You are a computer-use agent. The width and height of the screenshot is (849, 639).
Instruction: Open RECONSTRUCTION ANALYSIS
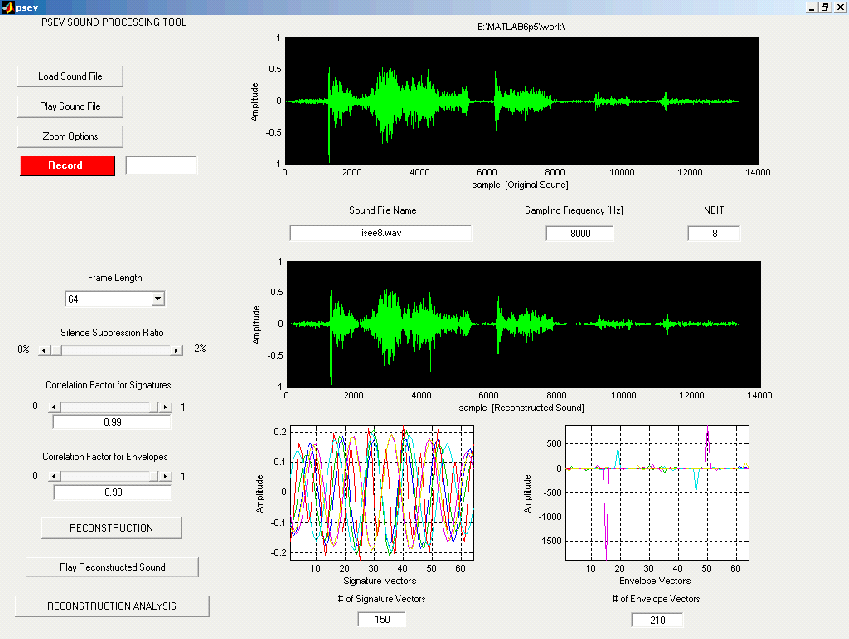[112, 606]
